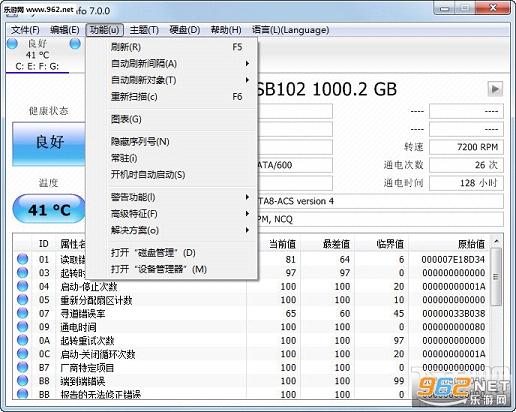Click status circle for attribute B7 row

pyautogui.click(x=22, y=367)
